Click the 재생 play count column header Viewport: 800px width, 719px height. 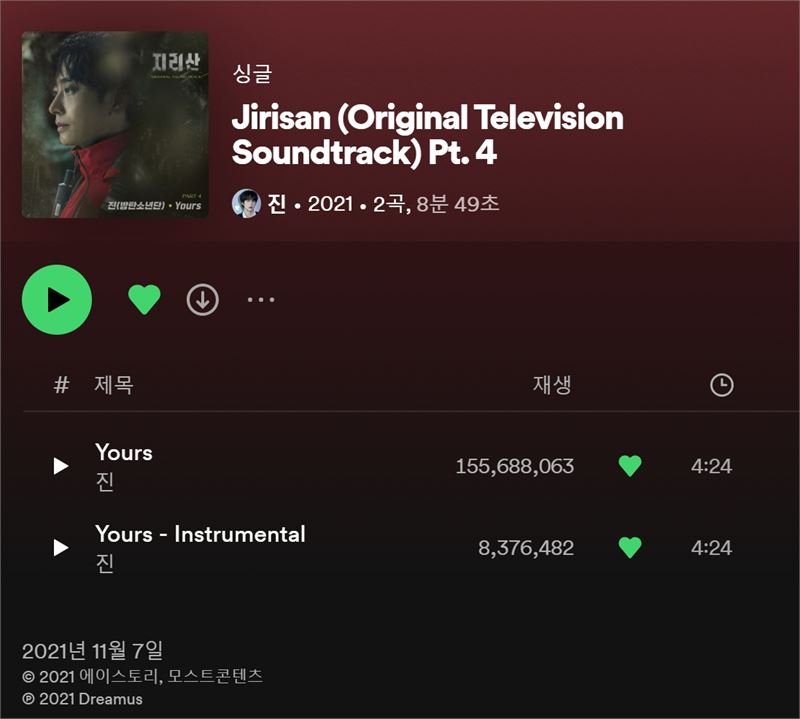click(x=552, y=385)
